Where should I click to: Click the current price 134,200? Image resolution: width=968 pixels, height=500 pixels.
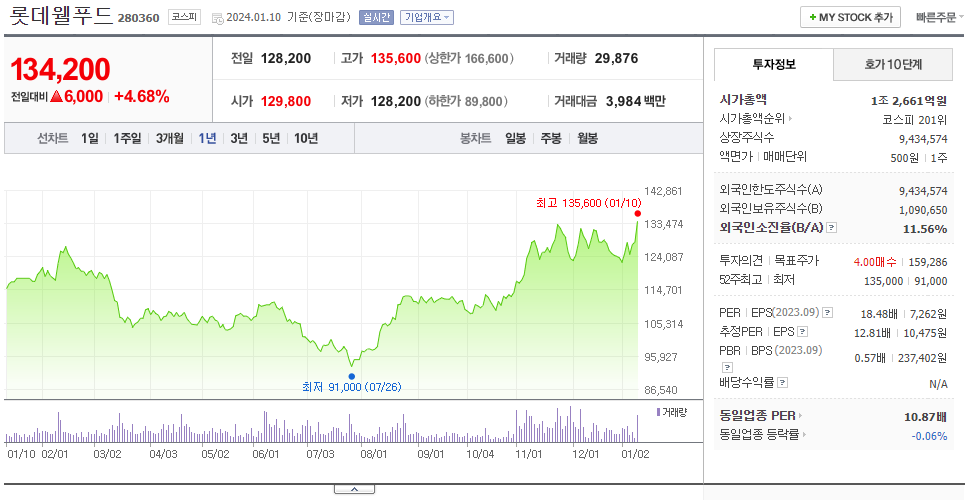[60, 69]
